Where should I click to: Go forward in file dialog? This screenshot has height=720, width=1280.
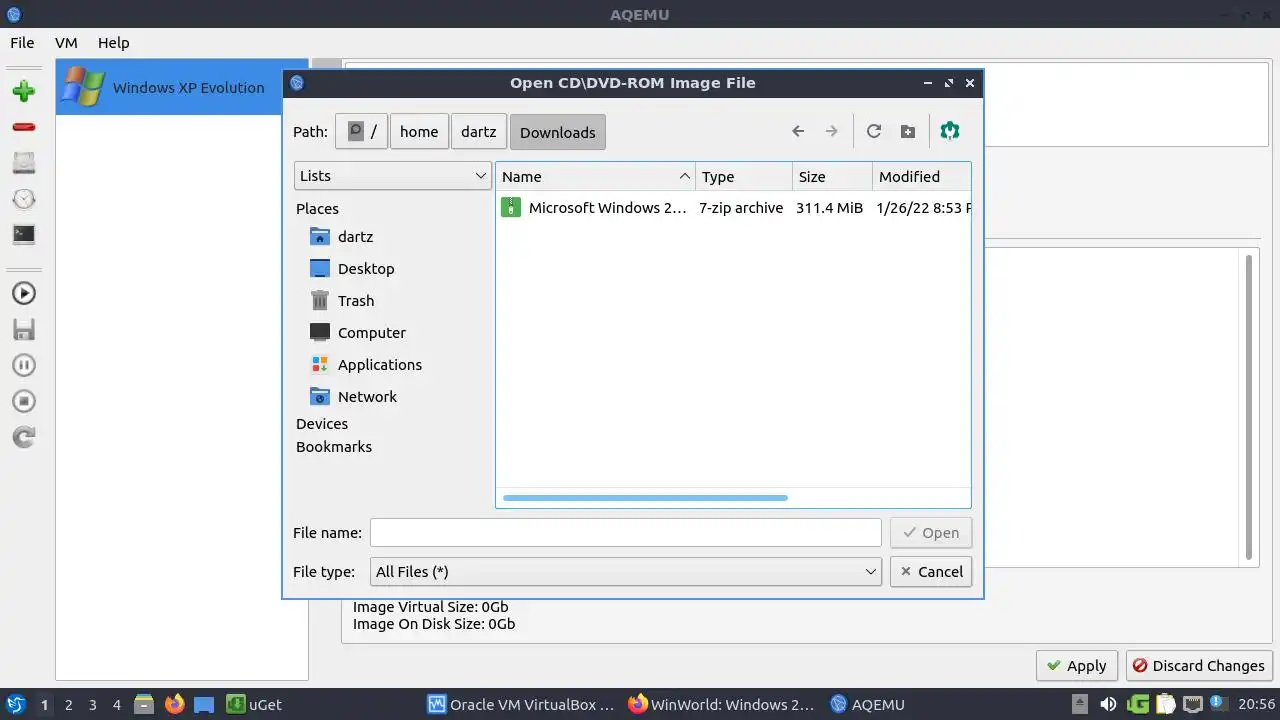831,131
